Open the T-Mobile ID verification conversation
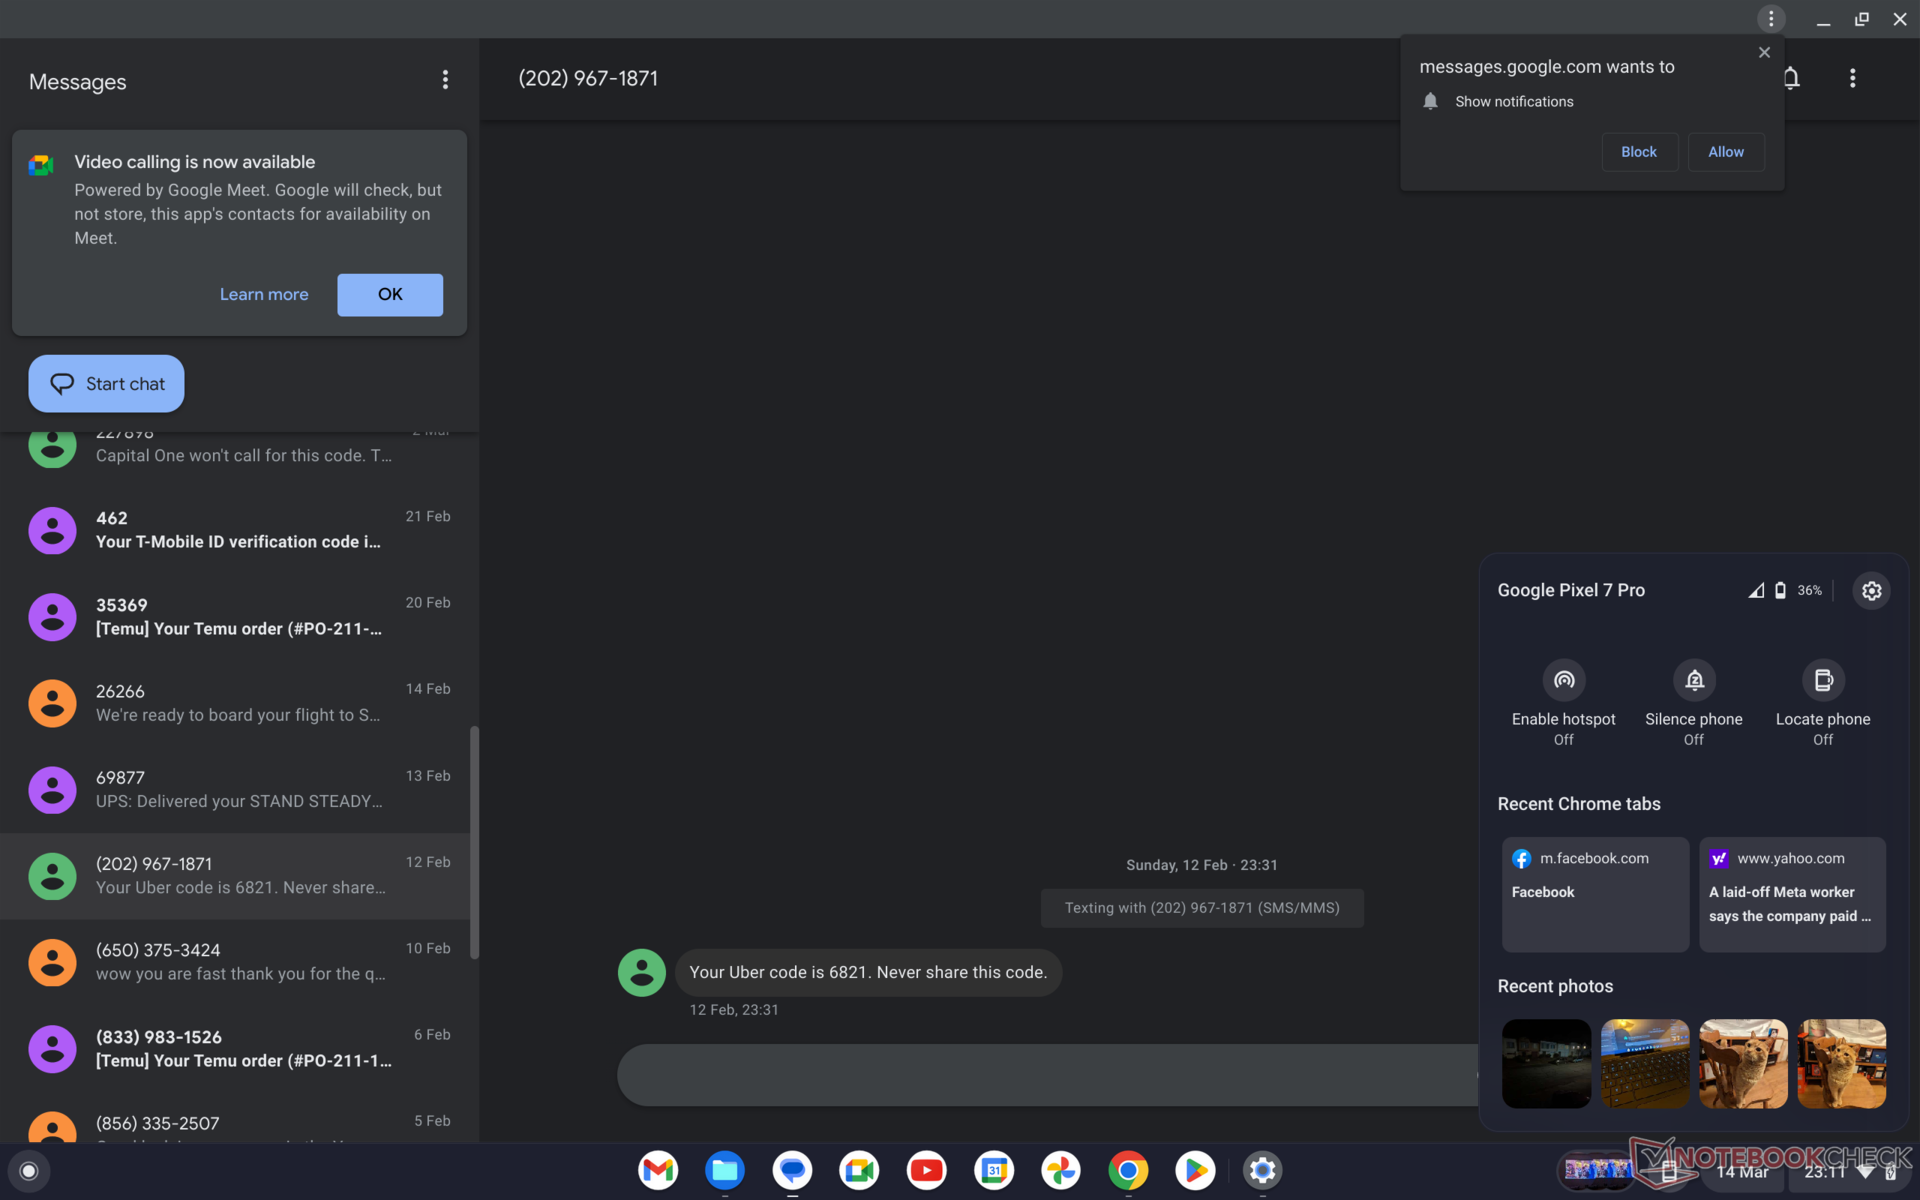1920x1200 pixels. 238,530
